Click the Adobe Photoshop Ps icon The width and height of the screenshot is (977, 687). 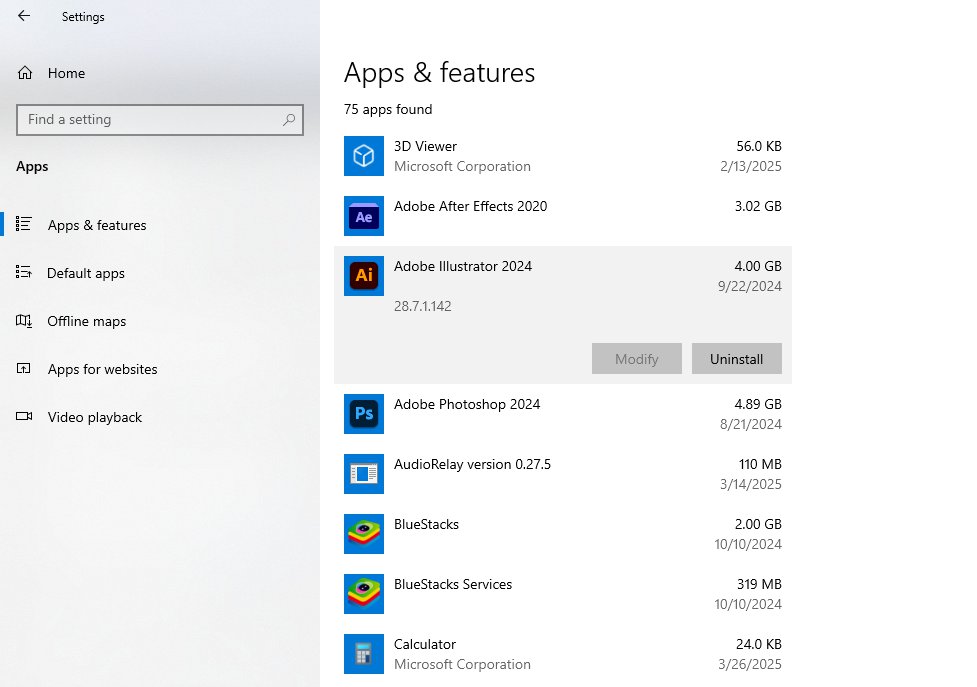coord(364,414)
